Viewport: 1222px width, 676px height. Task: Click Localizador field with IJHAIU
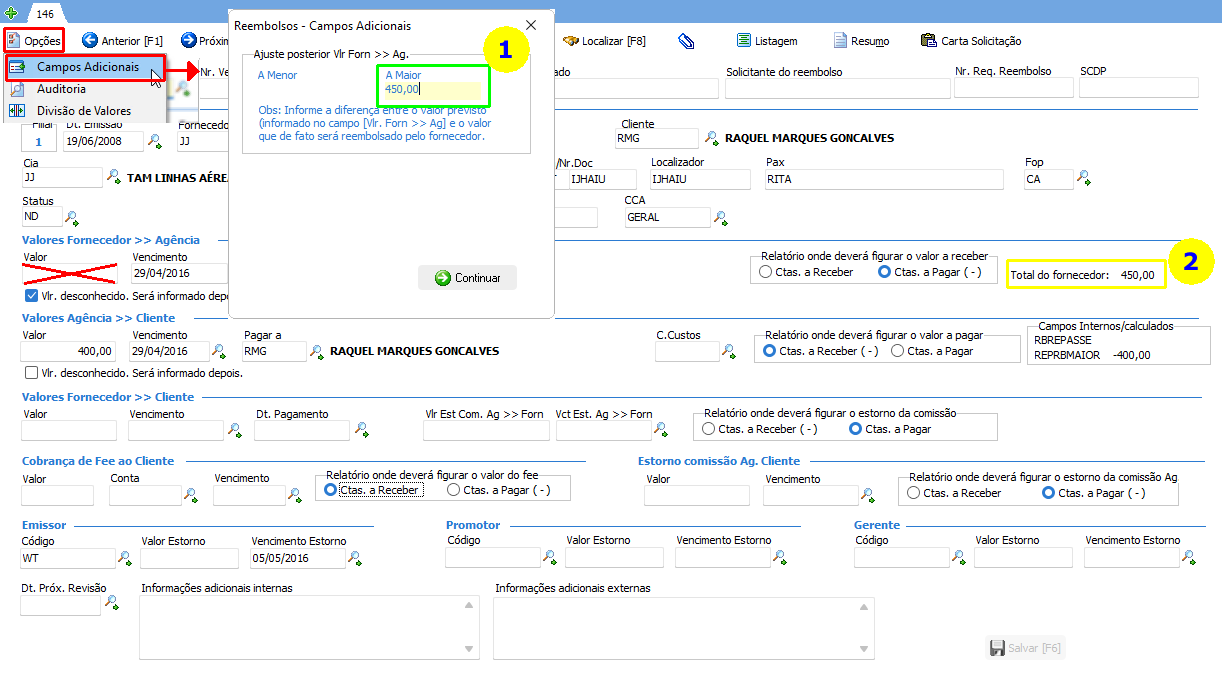700,179
